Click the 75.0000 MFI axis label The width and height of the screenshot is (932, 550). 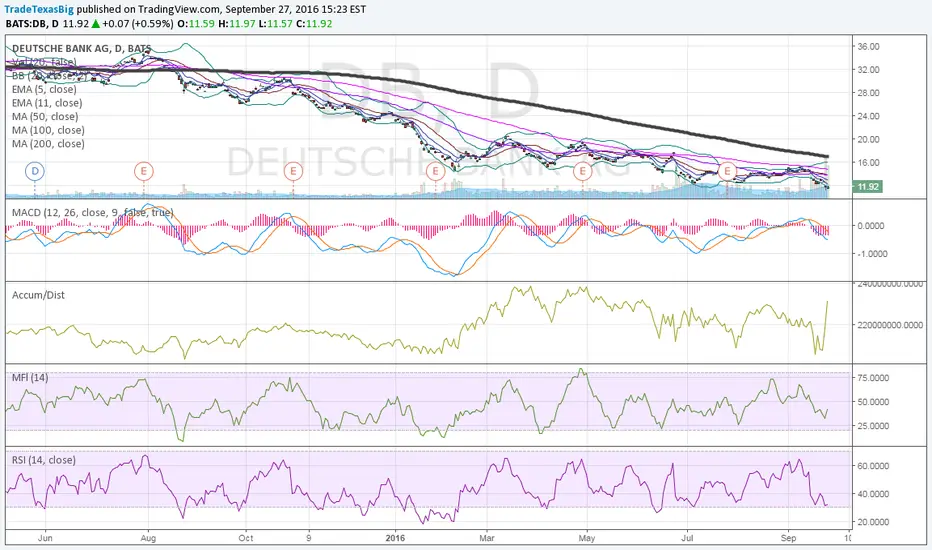(x=873, y=378)
